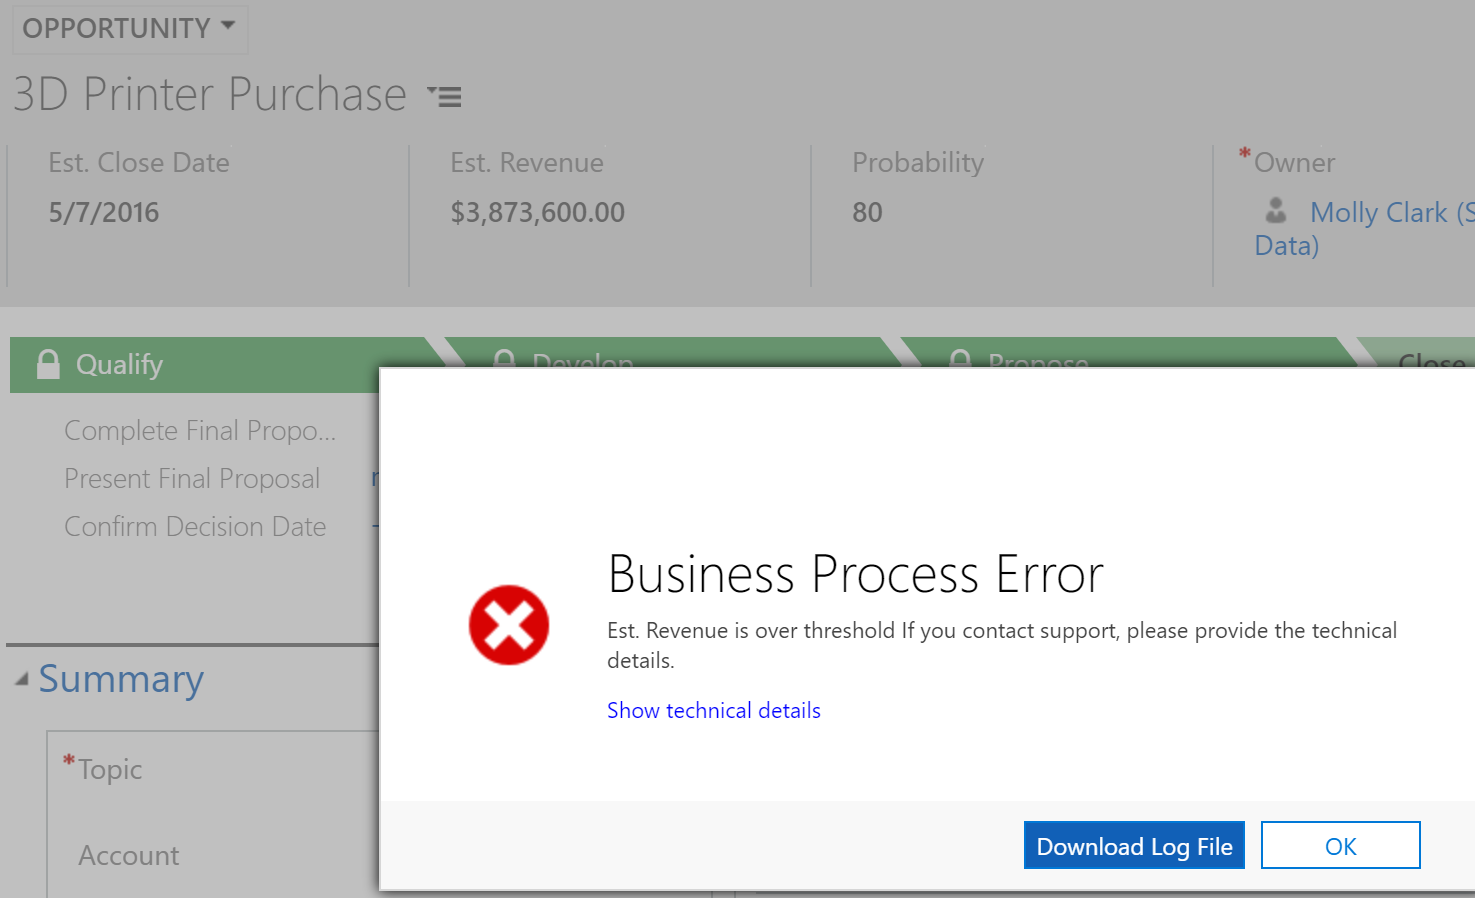
Task: Collapse the Summary section
Action: [22, 680]
